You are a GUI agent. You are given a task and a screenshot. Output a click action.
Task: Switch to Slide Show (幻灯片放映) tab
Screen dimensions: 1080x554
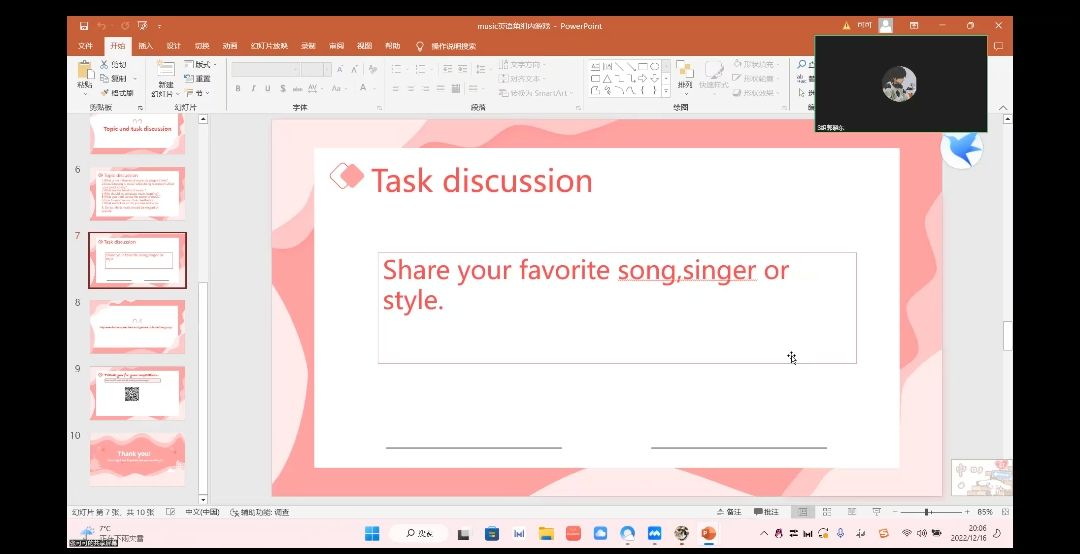[269, 46]
